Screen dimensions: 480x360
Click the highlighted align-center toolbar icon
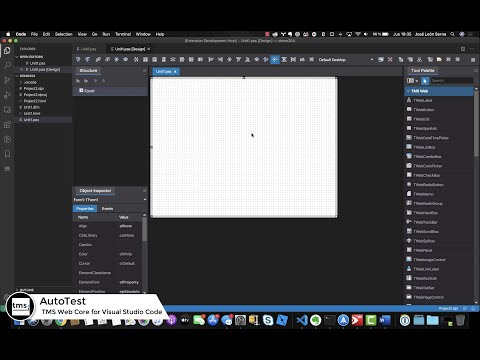coord(275,60)
